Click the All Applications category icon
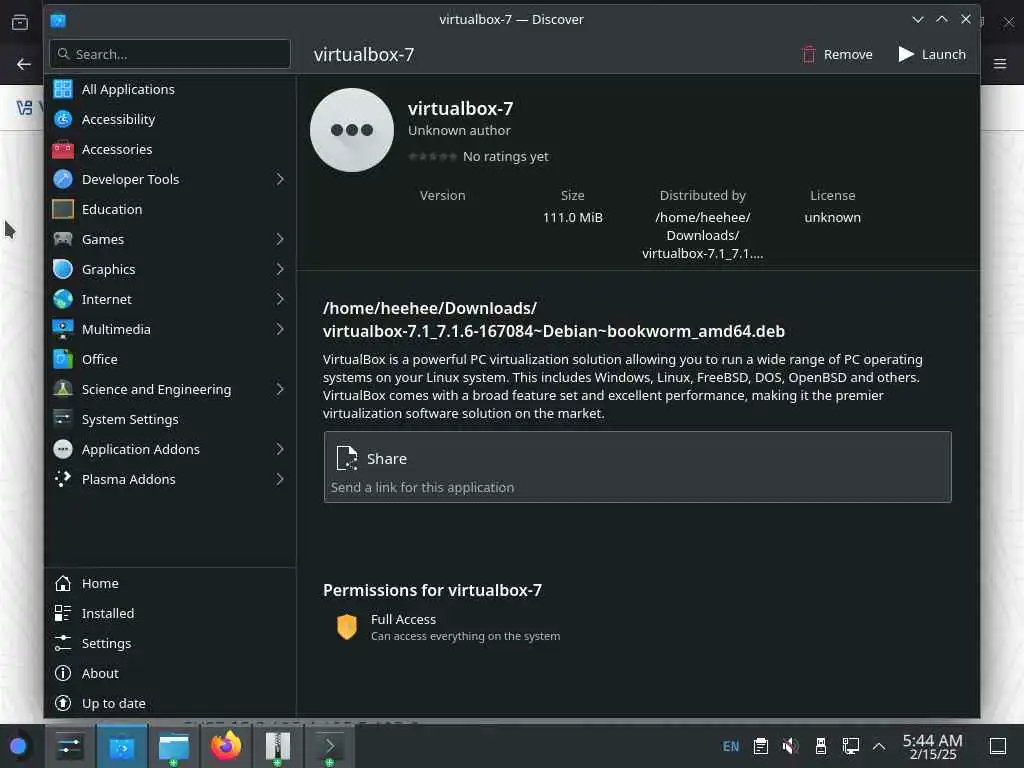Image resolution: width=1024 pixels, height=768 pixels. click(63, 89)
